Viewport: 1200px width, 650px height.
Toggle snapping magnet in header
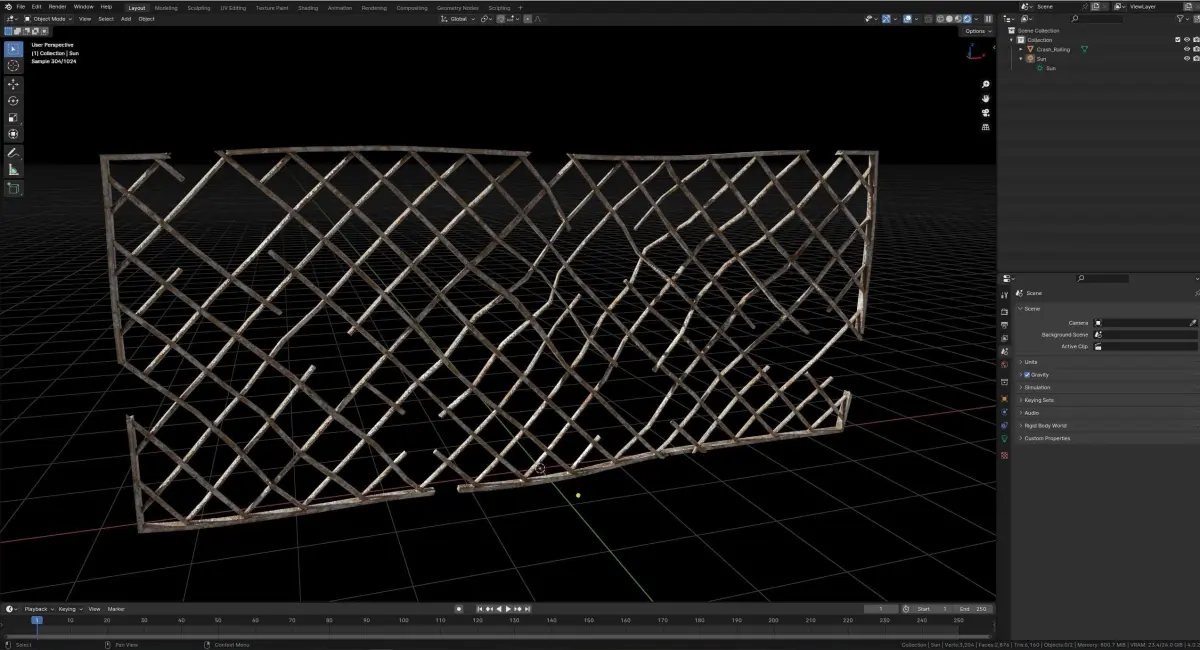[x=501, y=19]
